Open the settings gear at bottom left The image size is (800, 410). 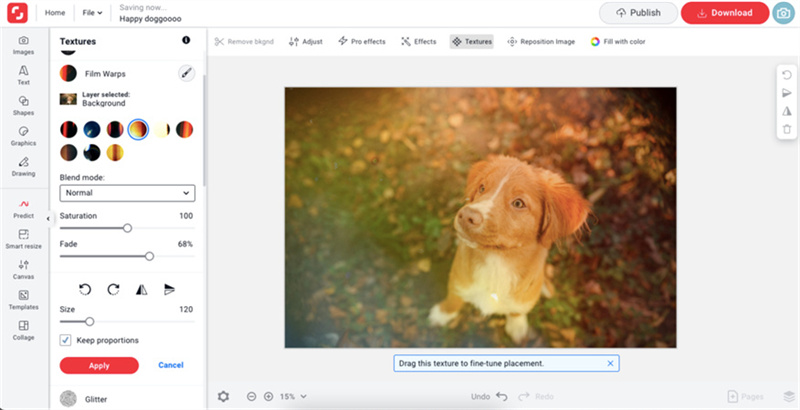(x=223, y=396)
